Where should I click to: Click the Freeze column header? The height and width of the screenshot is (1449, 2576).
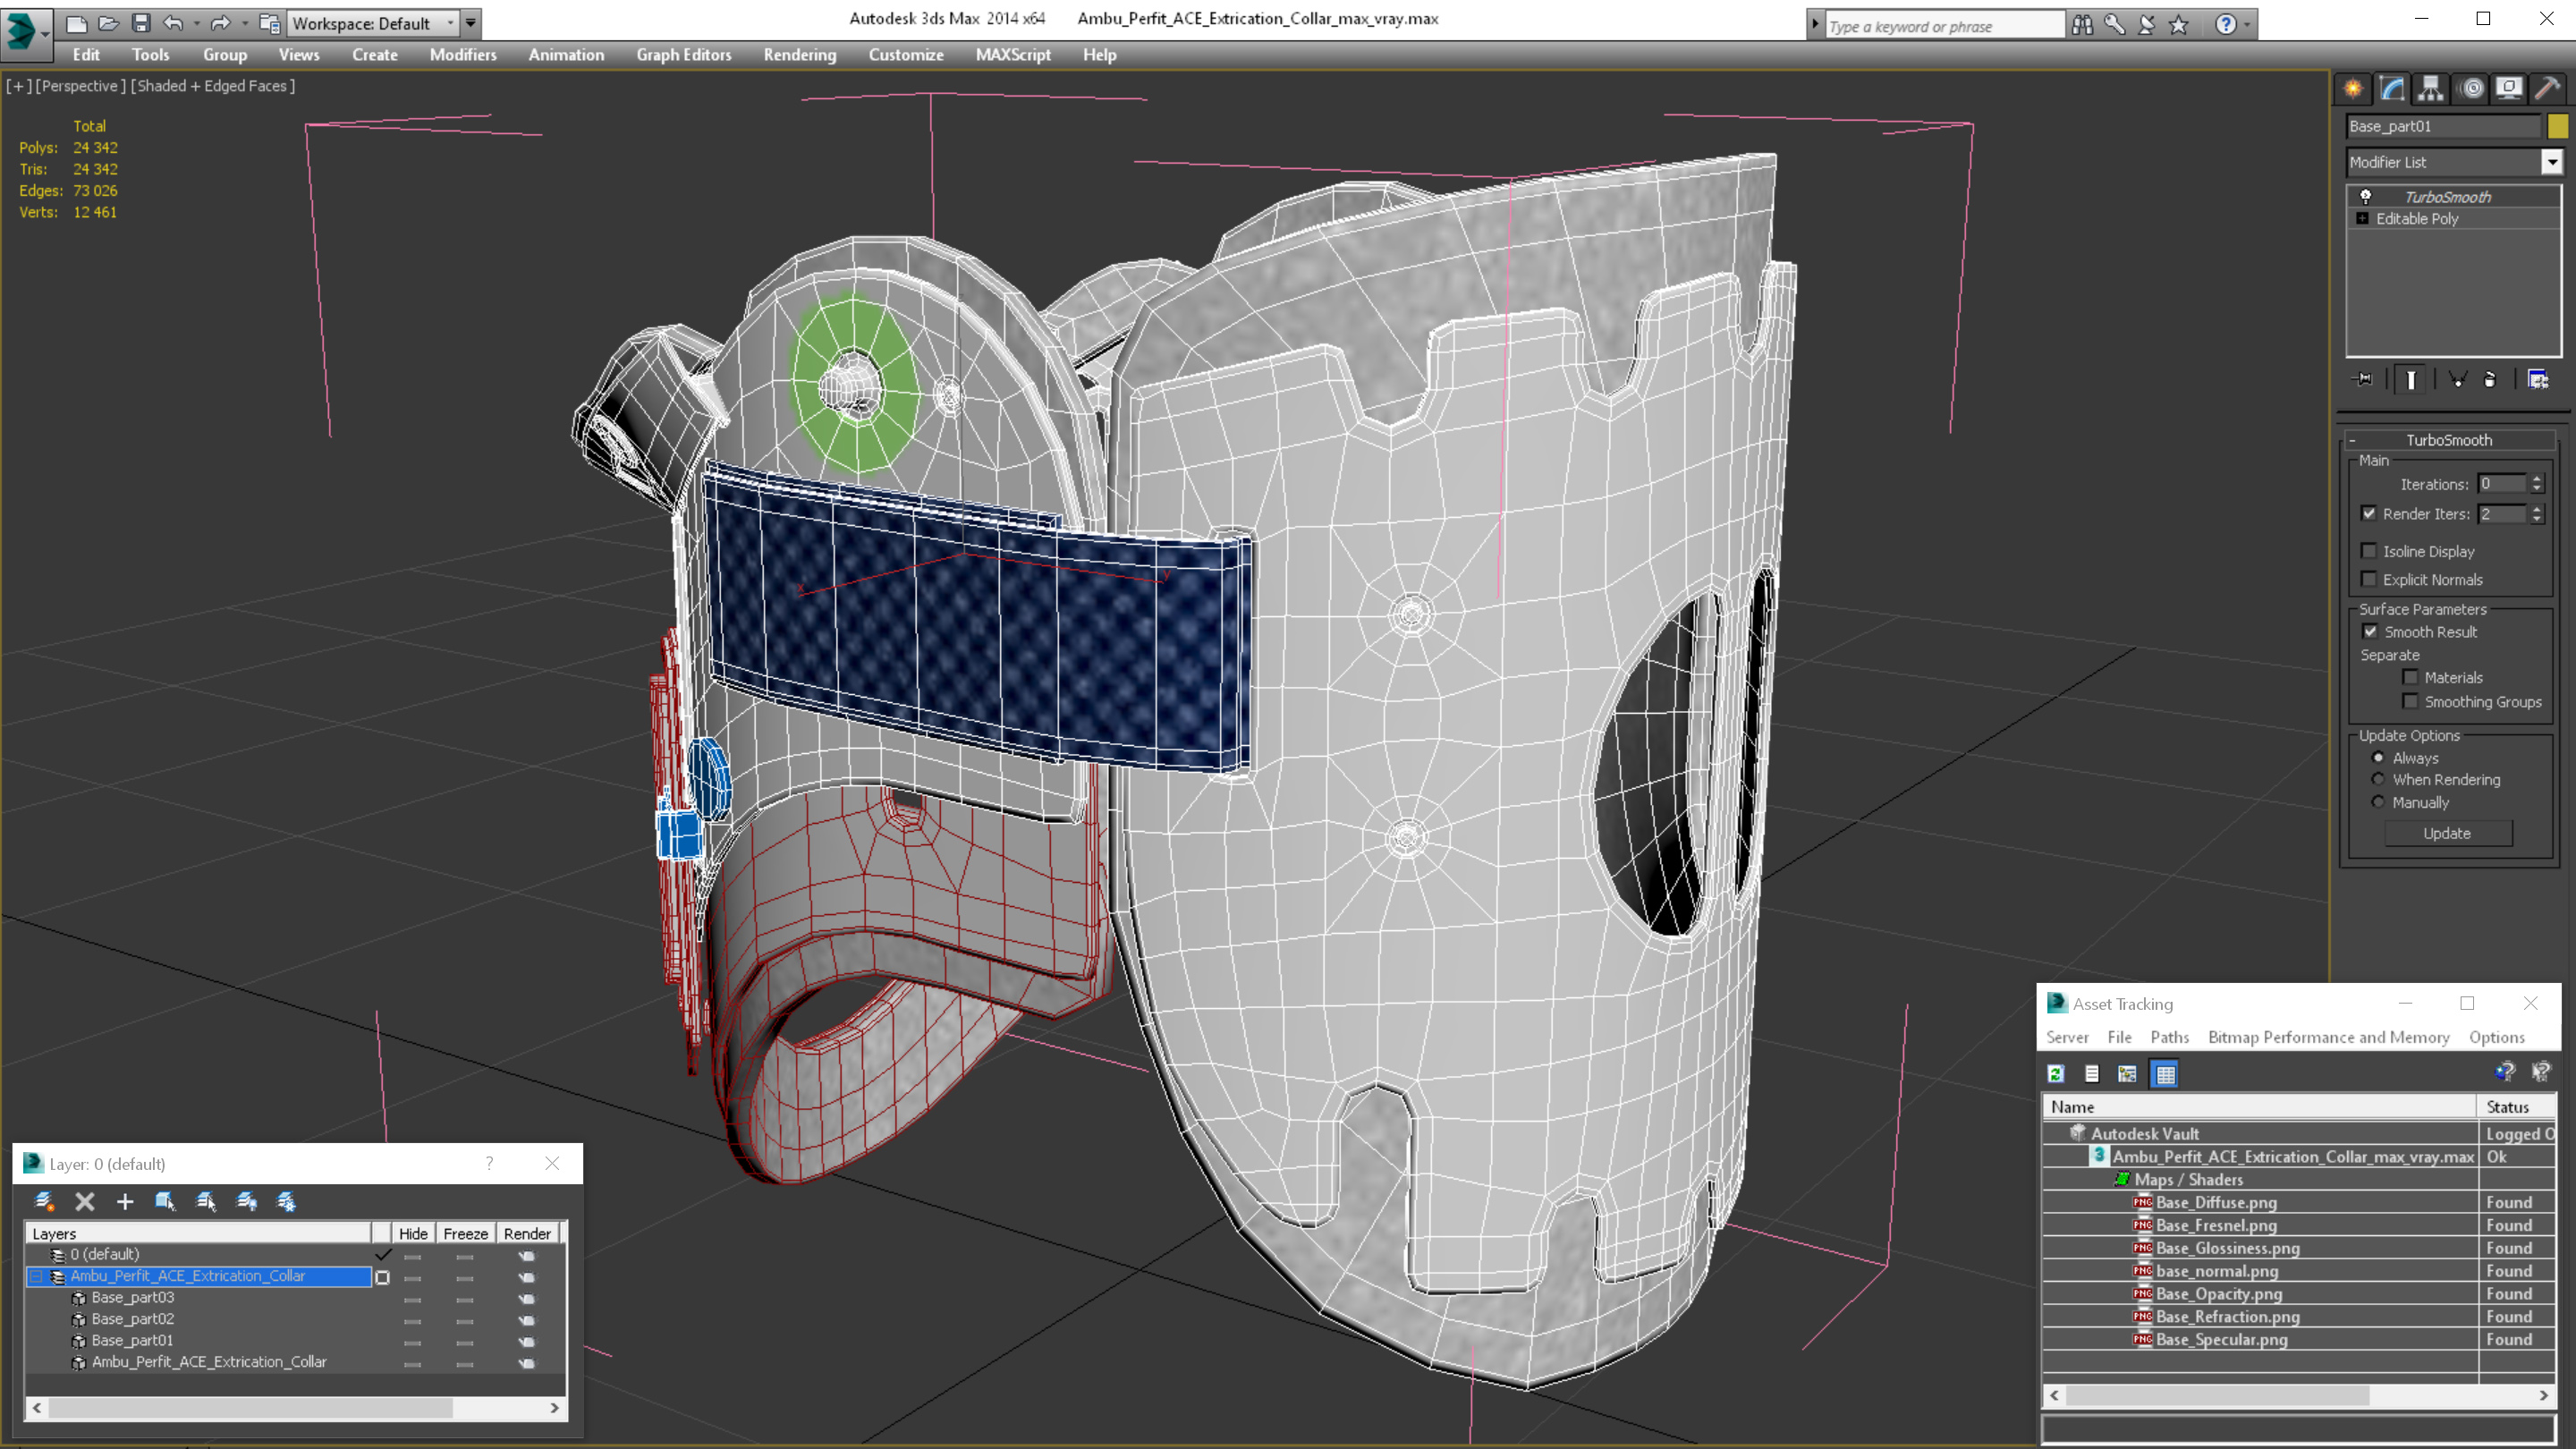tap(465, 1233)
